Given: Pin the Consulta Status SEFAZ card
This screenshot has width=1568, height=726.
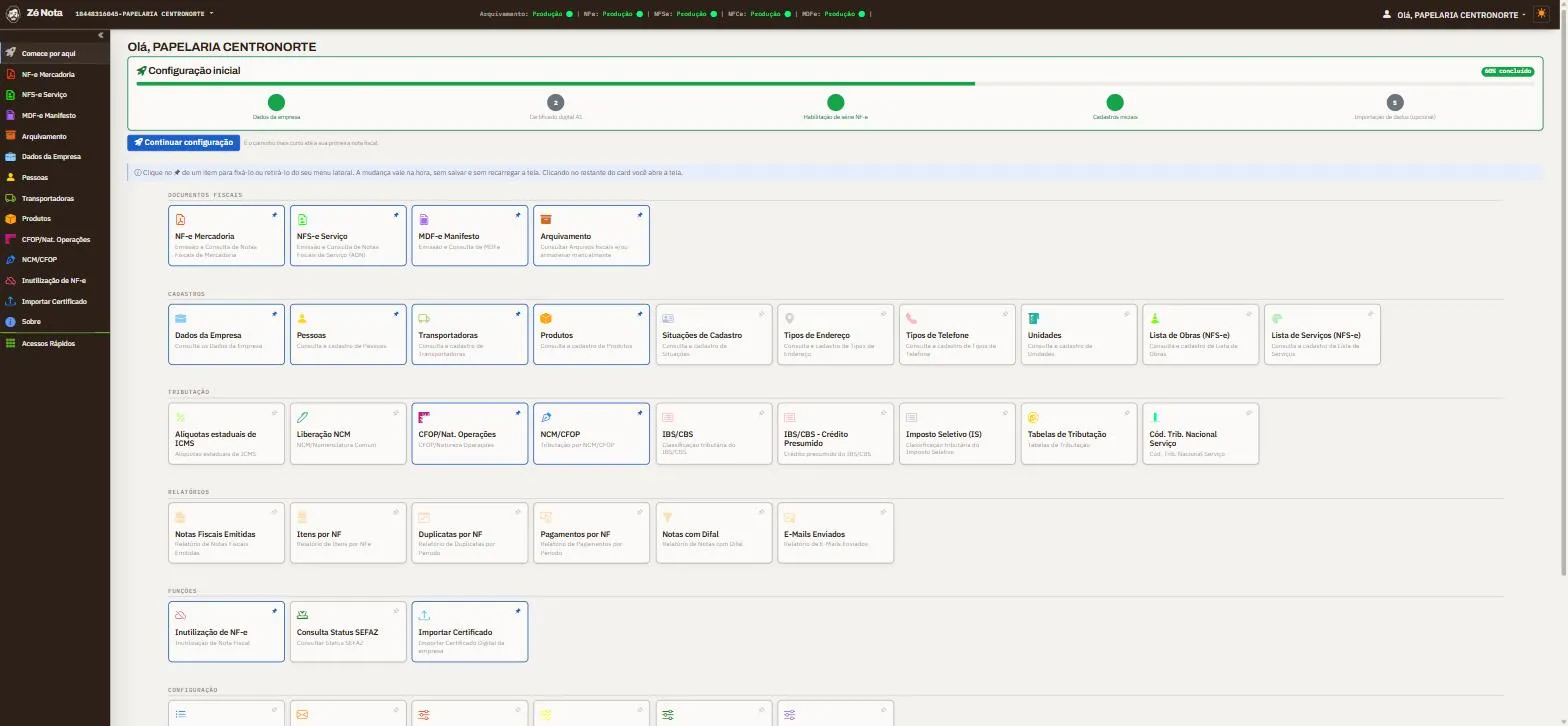Looking at the screenshot, I should (395, 611).
